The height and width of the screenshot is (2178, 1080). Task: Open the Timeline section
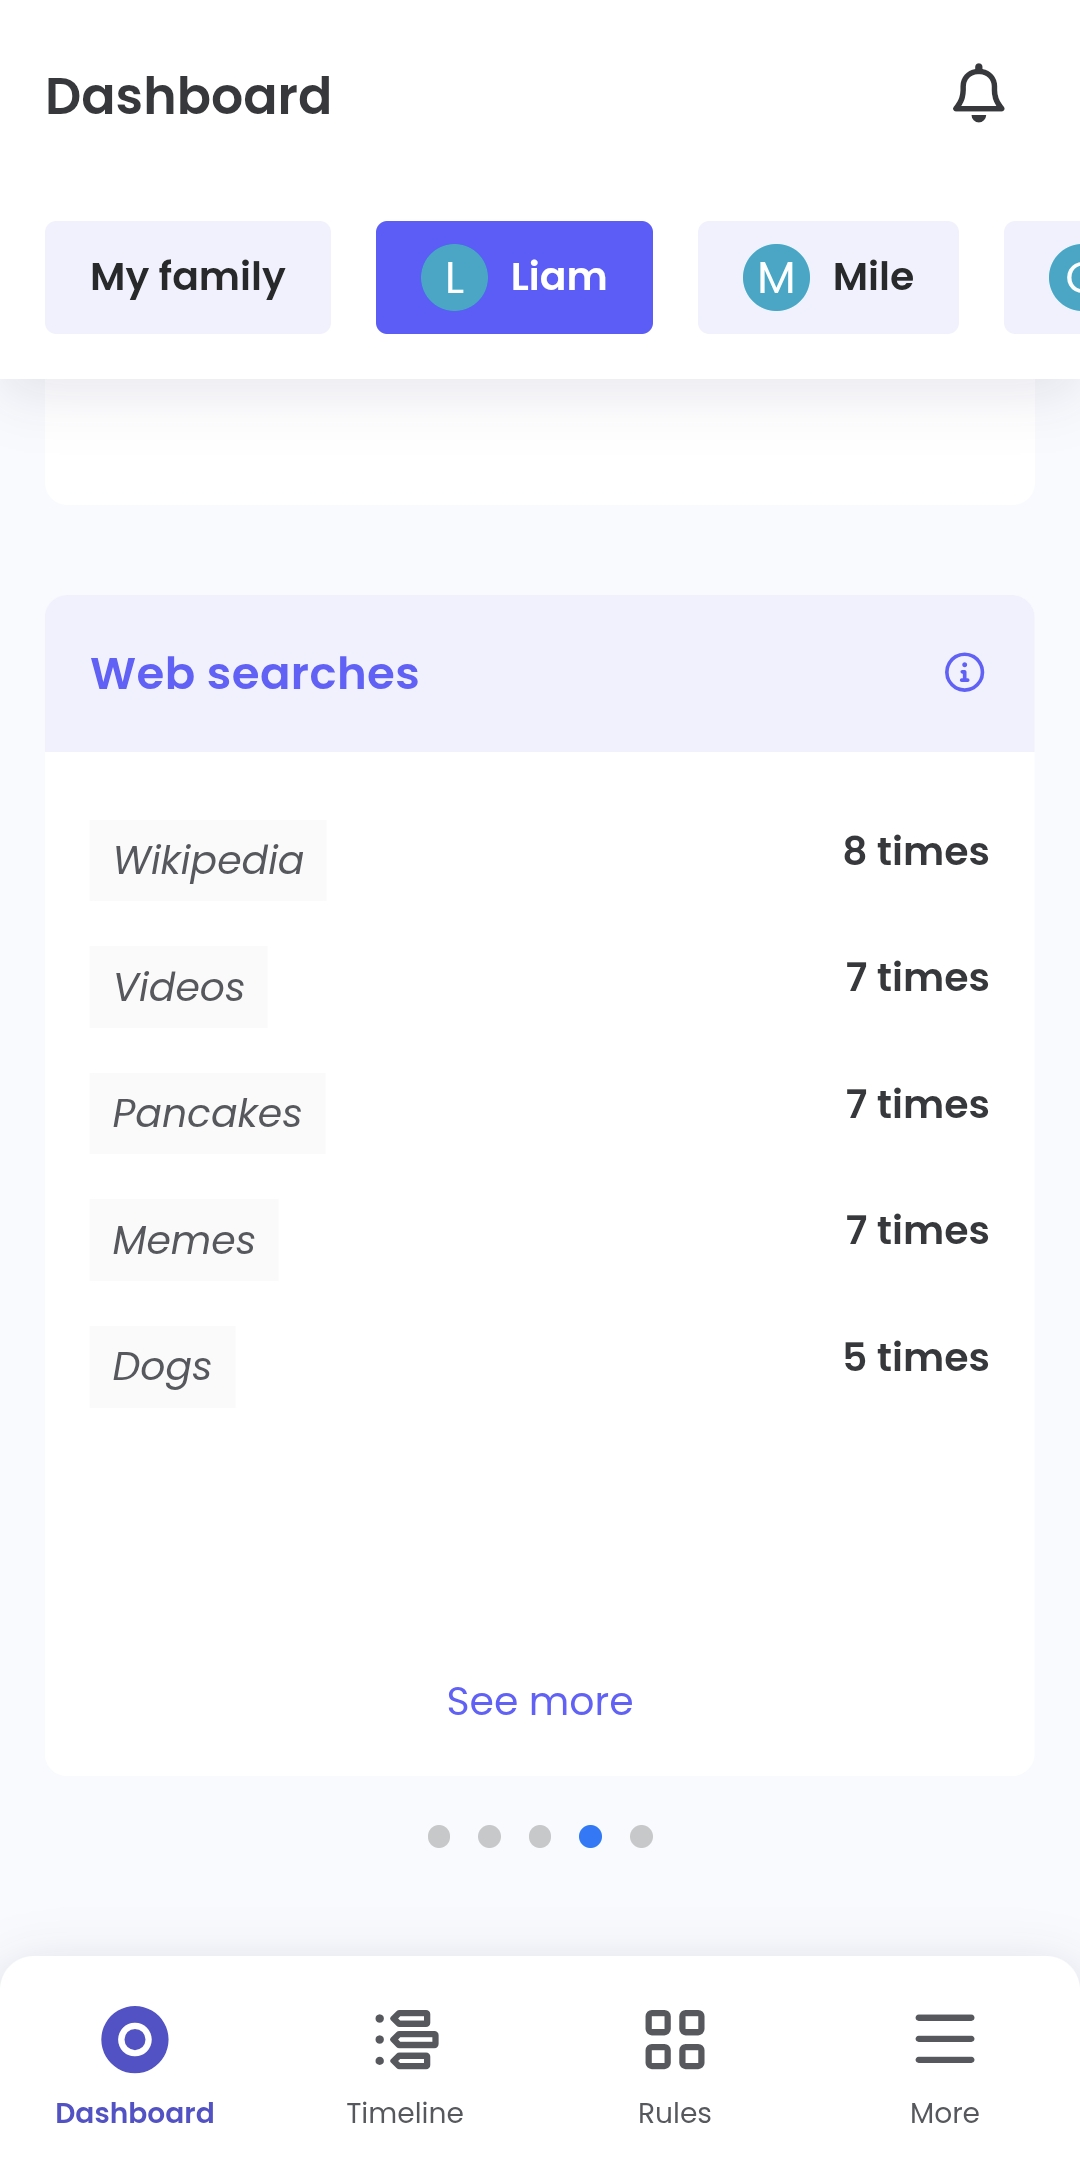point(404,2040)
